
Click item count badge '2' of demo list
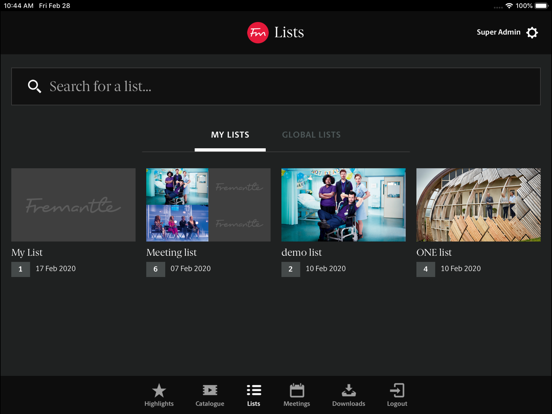(290, 269)
